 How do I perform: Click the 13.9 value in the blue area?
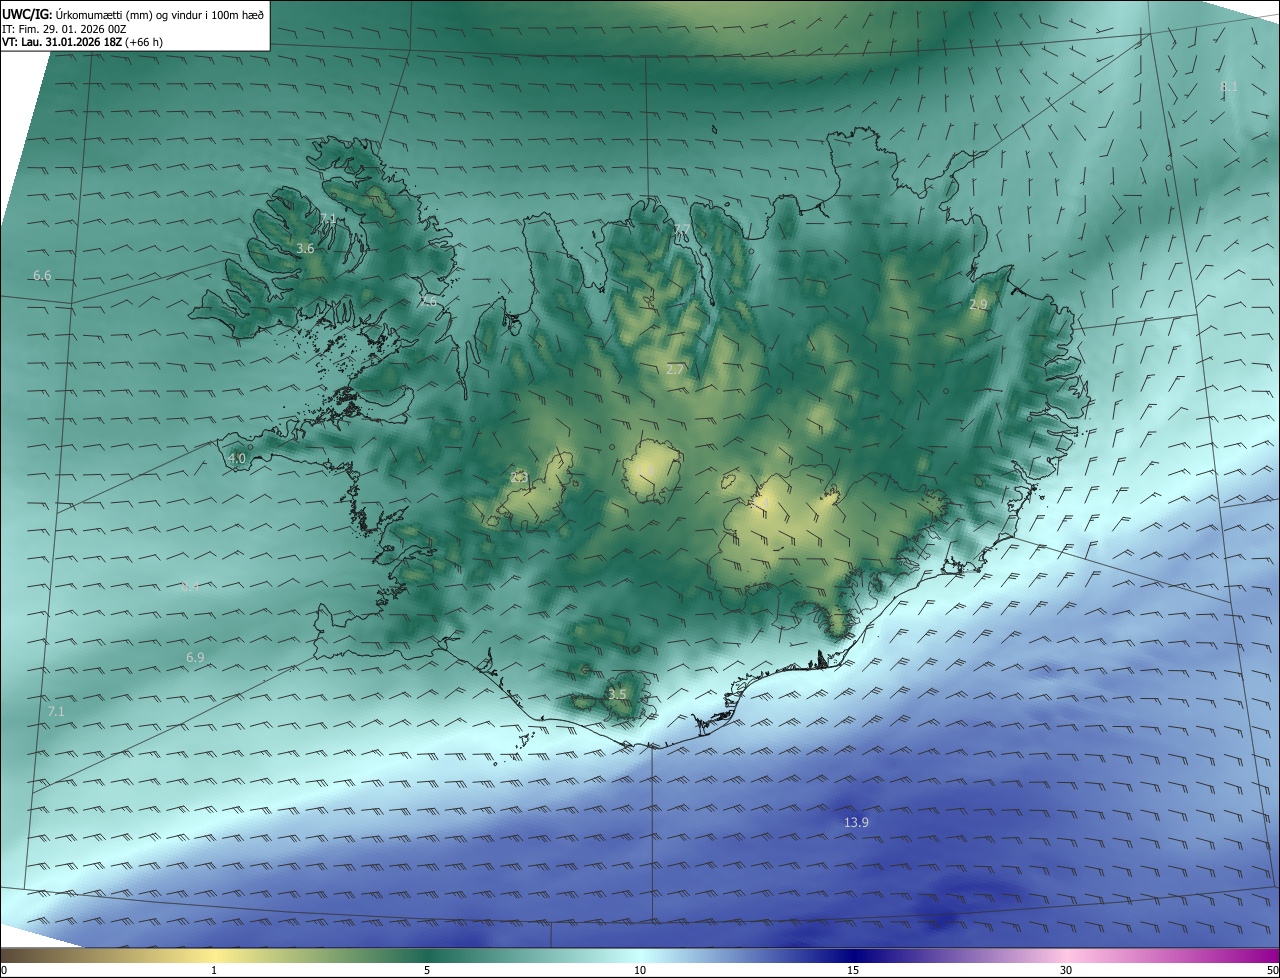coord(856,822)
